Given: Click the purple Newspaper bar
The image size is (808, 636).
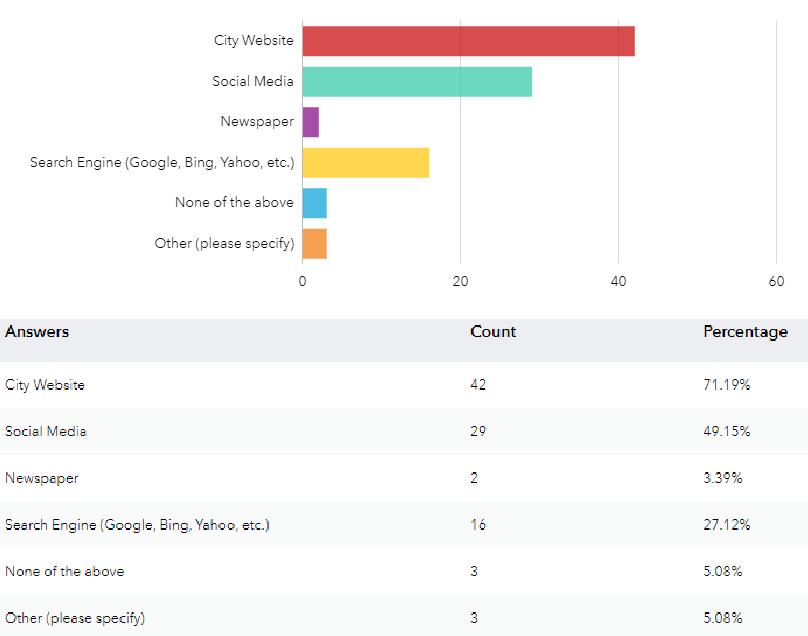Looking at the screenshot, I should pos(311,122).
